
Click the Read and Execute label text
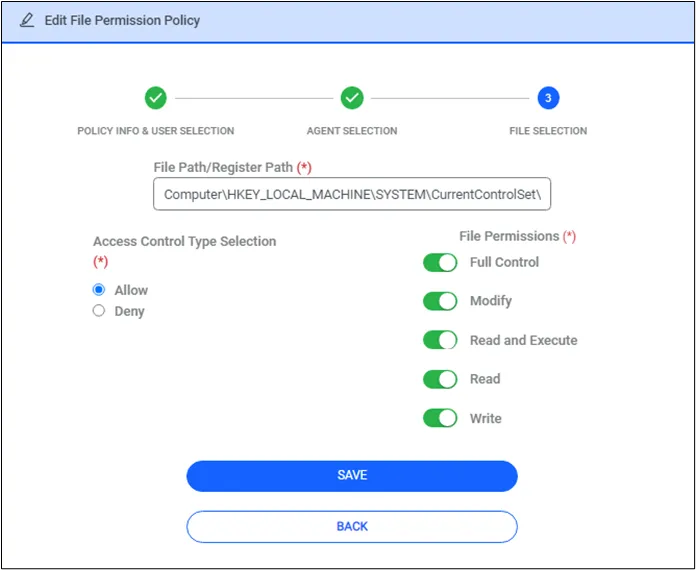point(524,340)
